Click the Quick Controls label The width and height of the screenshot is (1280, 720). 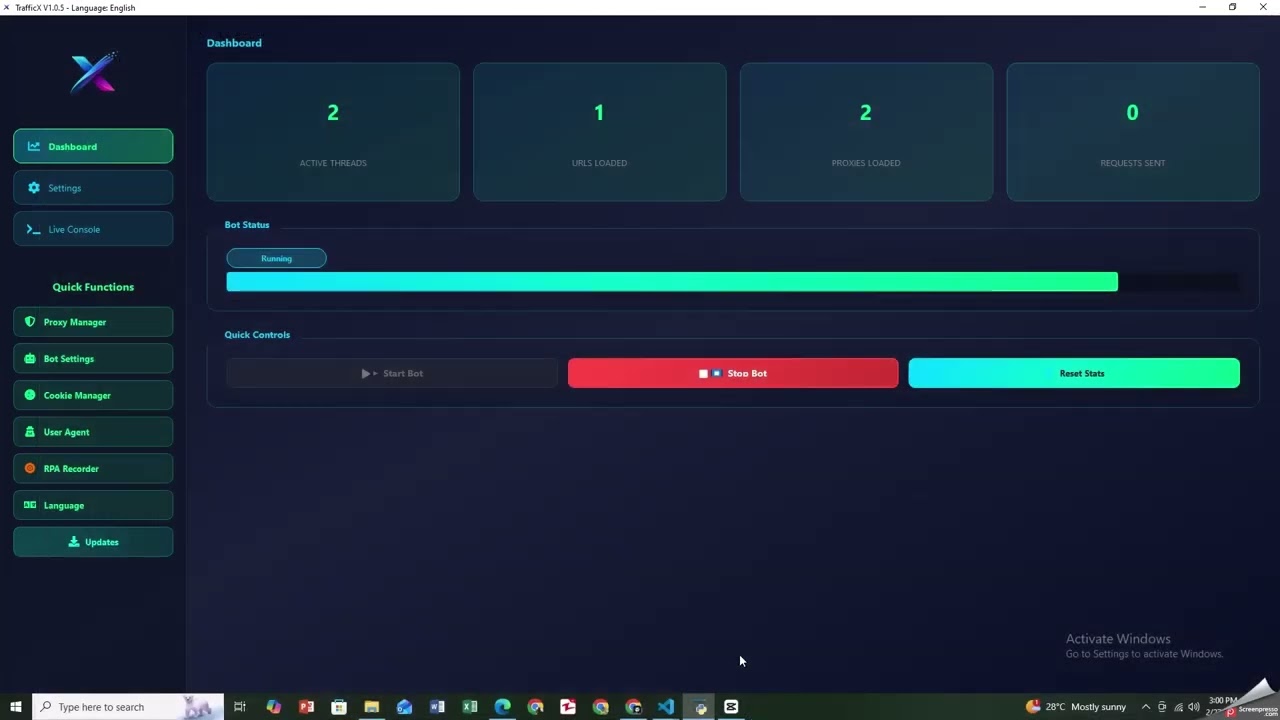pyautogui.click(x=257, y=335)
